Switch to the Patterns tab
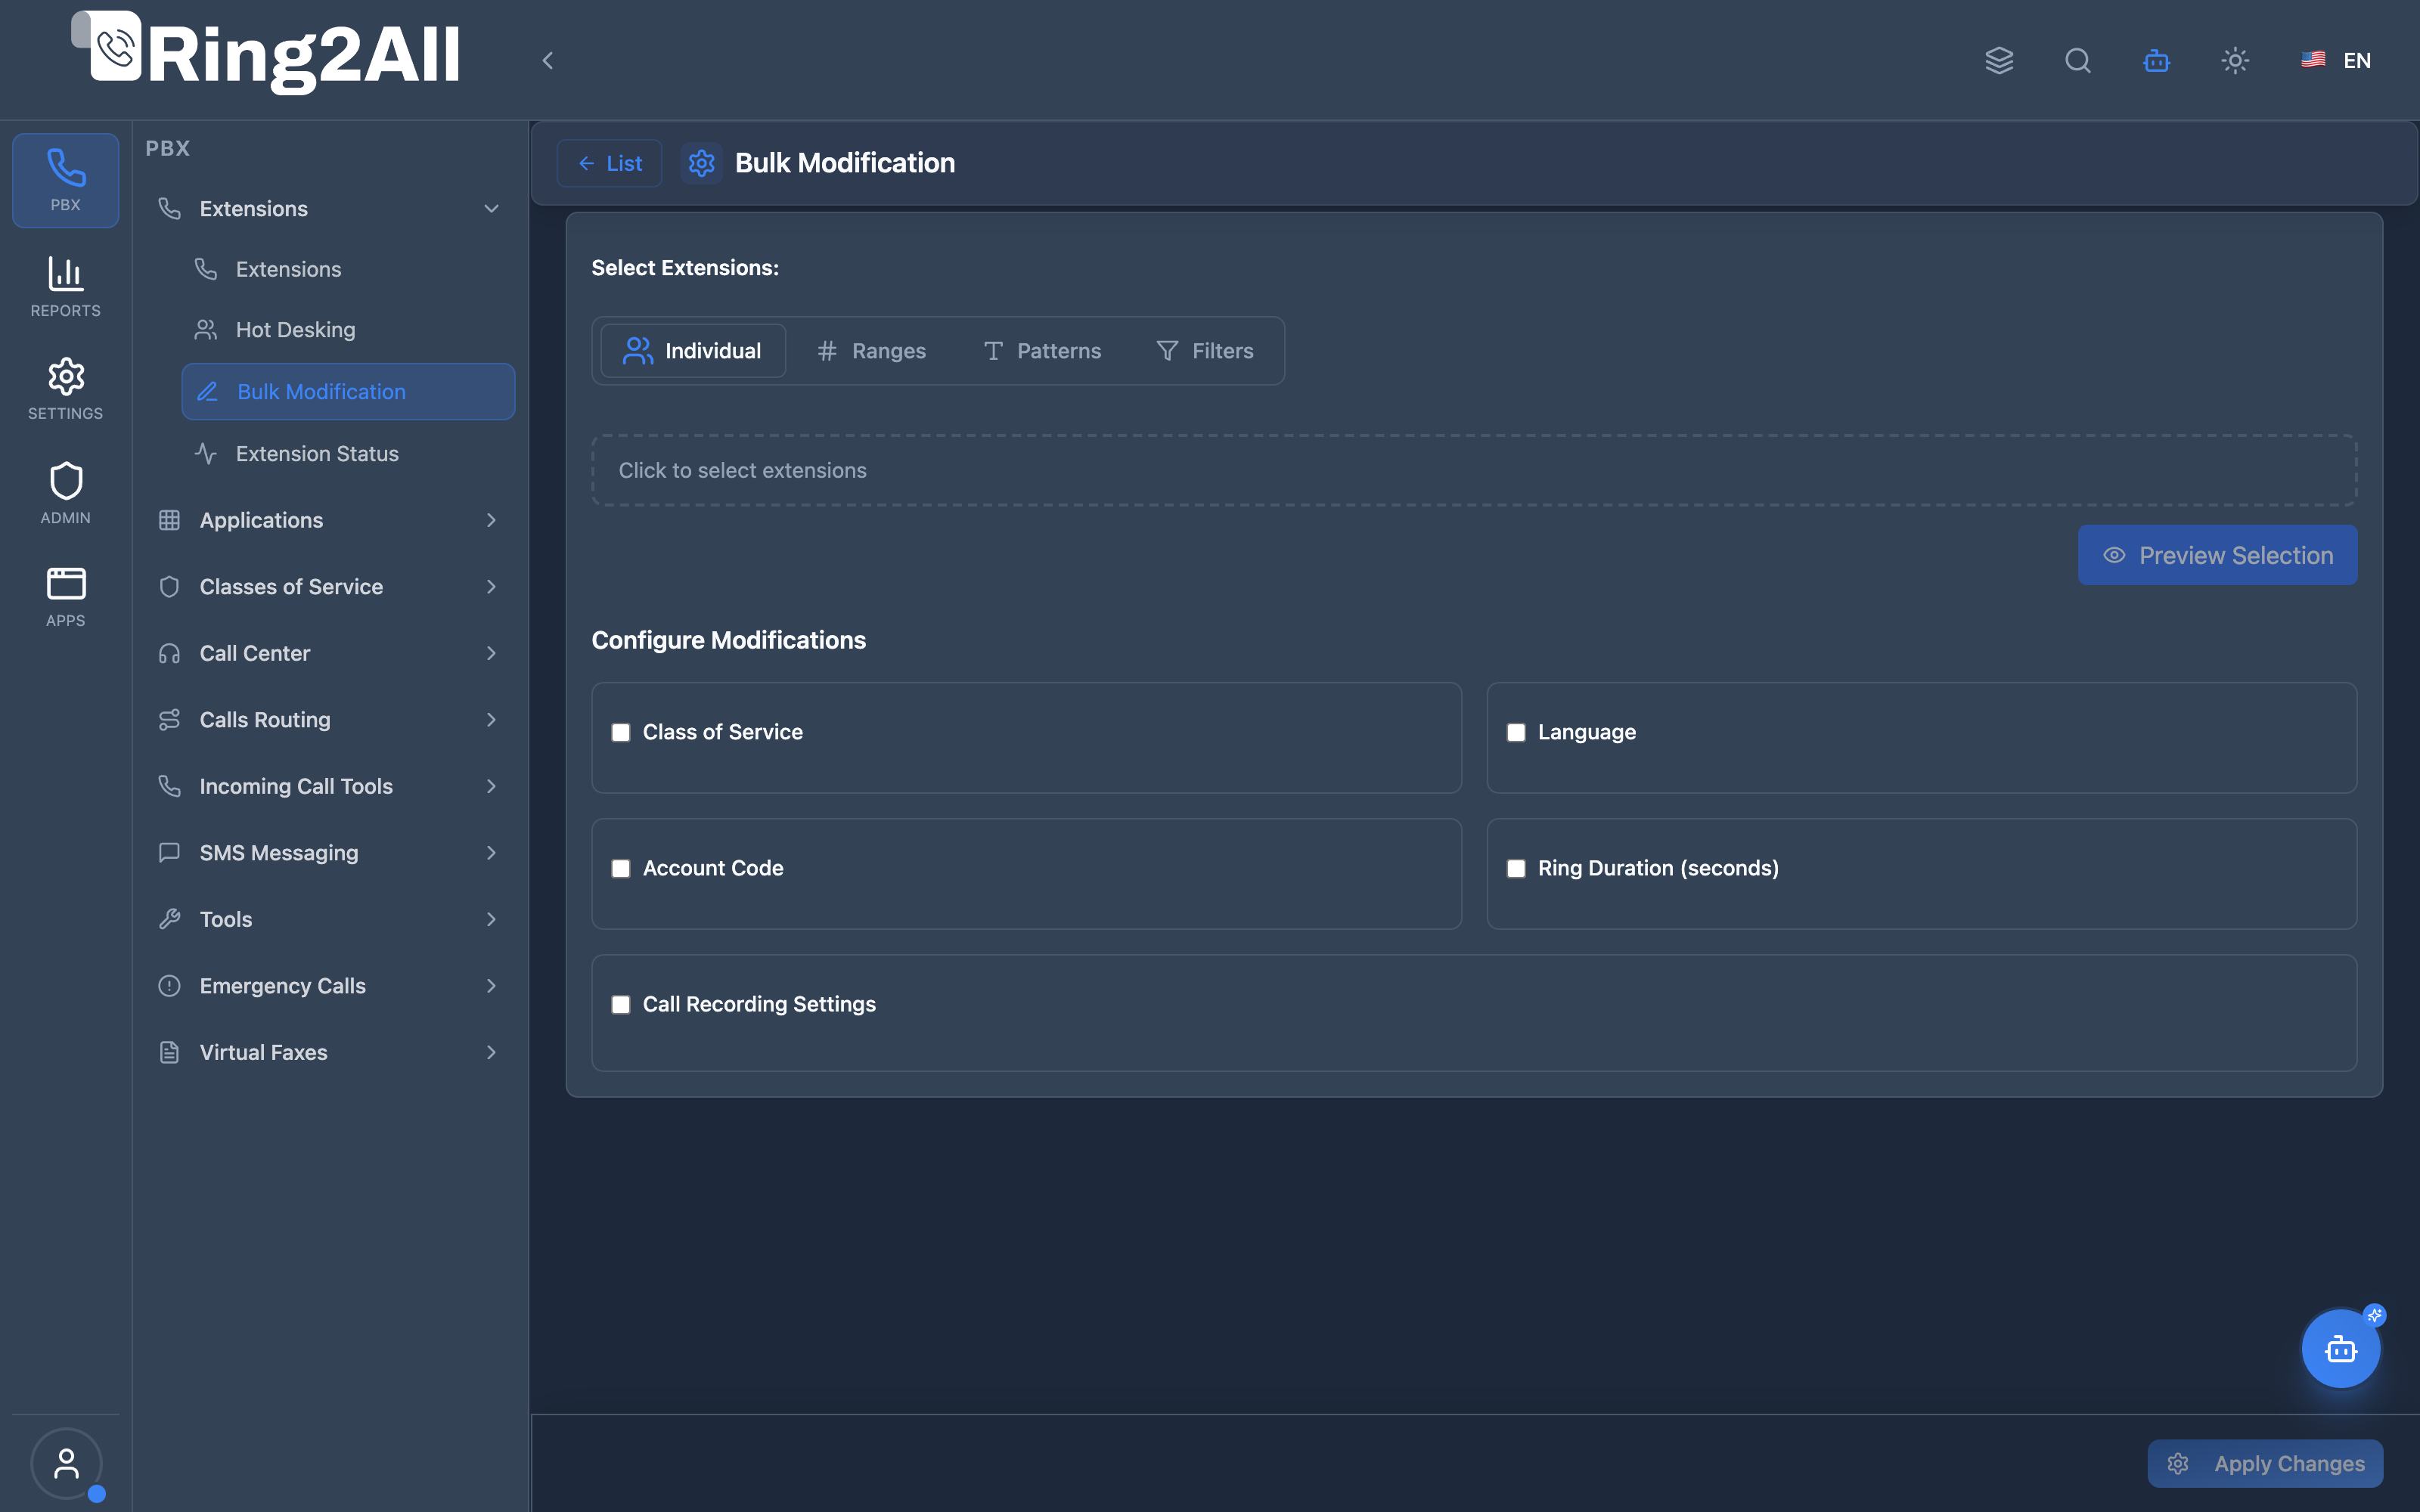Screen dimensions: 2420x1512 [1042, 351]
